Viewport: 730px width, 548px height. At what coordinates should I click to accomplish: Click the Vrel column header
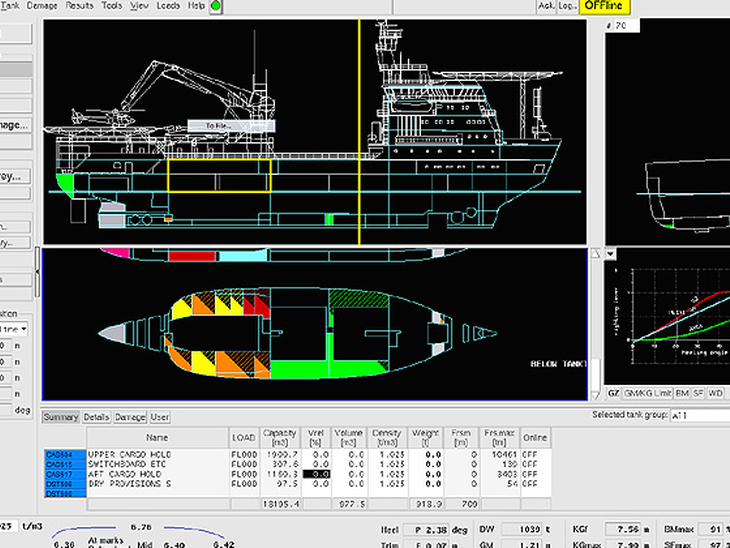316,438
